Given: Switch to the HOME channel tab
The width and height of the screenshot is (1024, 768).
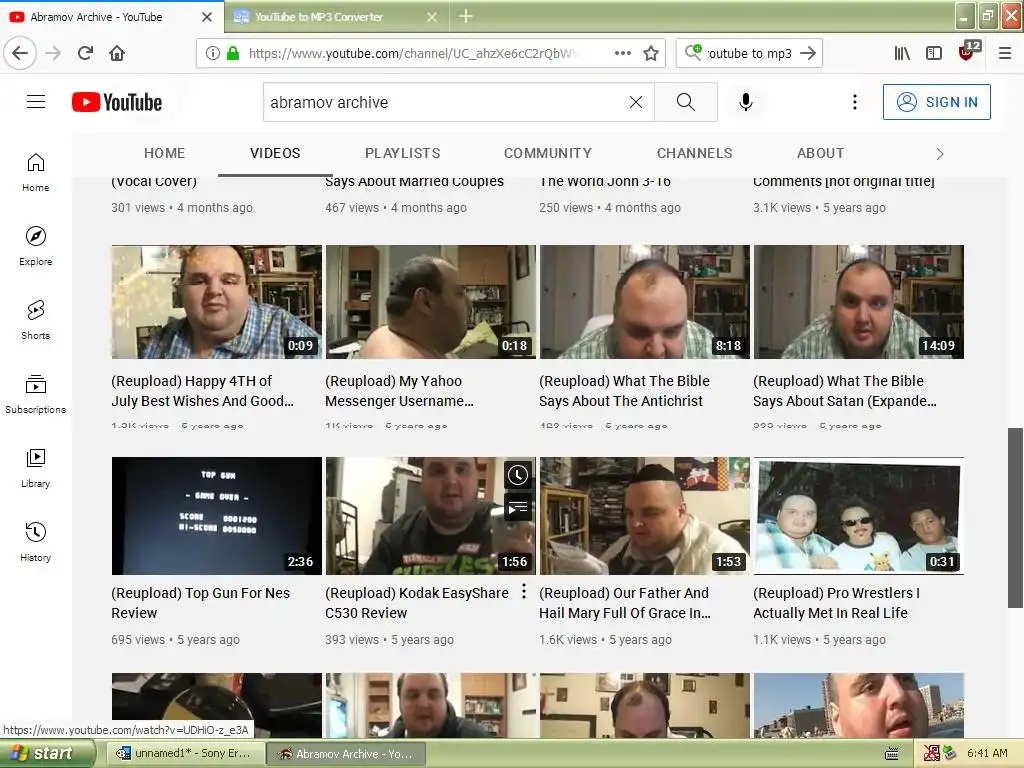Looking at the screenshot, I should [165, 153].
